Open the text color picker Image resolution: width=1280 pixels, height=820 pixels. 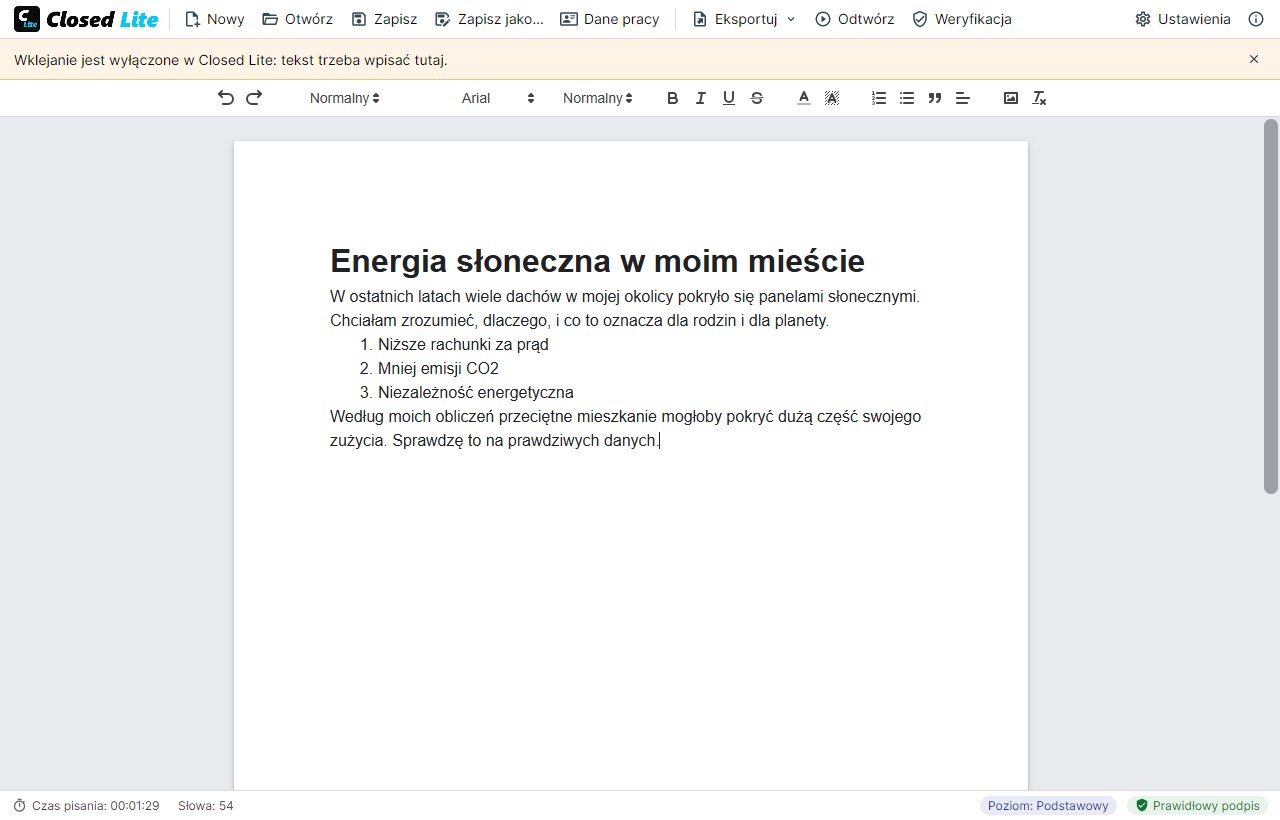(x=803, y=98)
